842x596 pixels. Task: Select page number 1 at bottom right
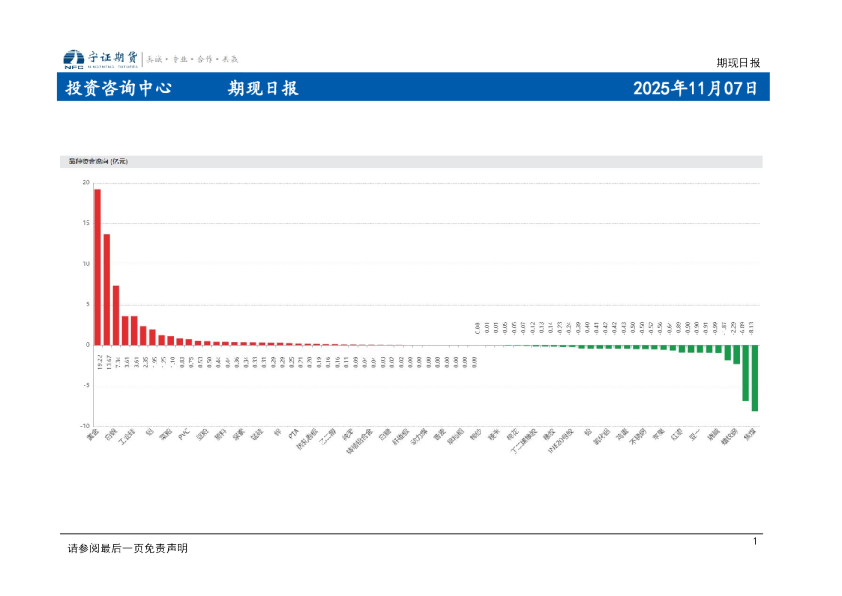[x=755, y=541]
